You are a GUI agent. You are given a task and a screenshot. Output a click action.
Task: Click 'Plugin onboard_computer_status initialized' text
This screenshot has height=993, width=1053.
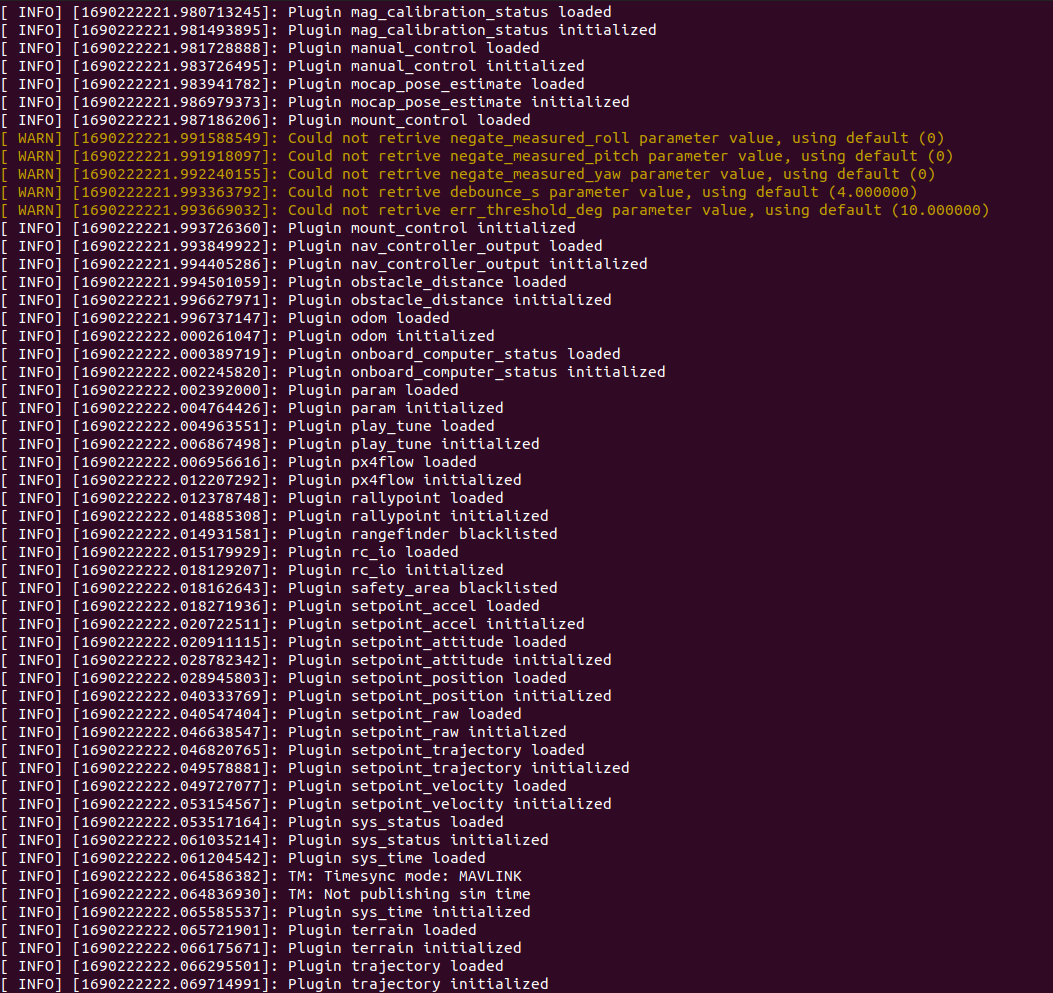476,372
